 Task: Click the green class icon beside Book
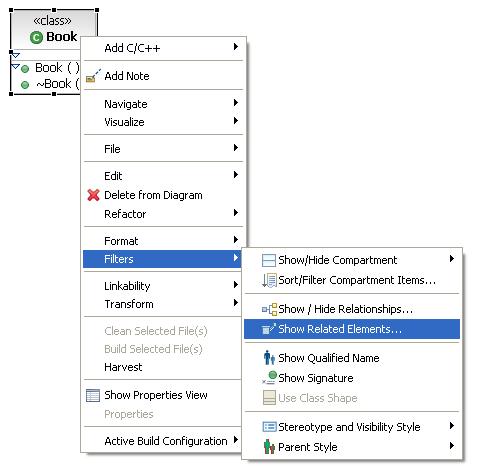(x=36, y=37)
